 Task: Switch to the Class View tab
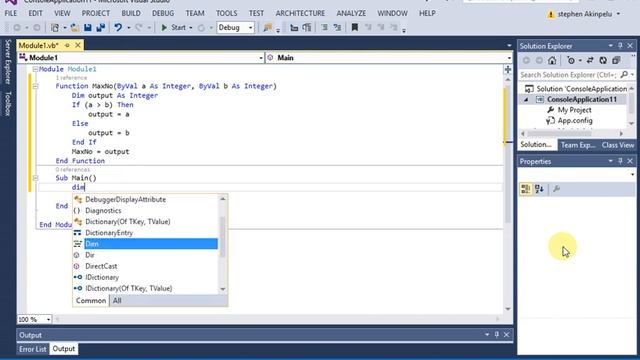coord(618,145)
